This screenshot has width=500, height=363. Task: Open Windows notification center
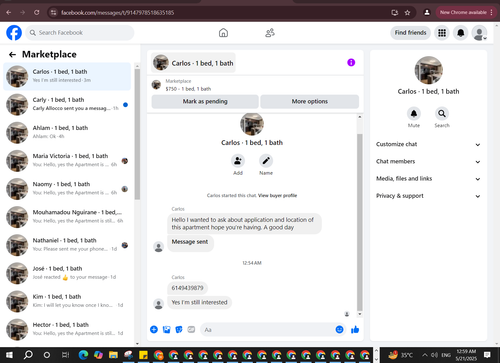(487, 355)
